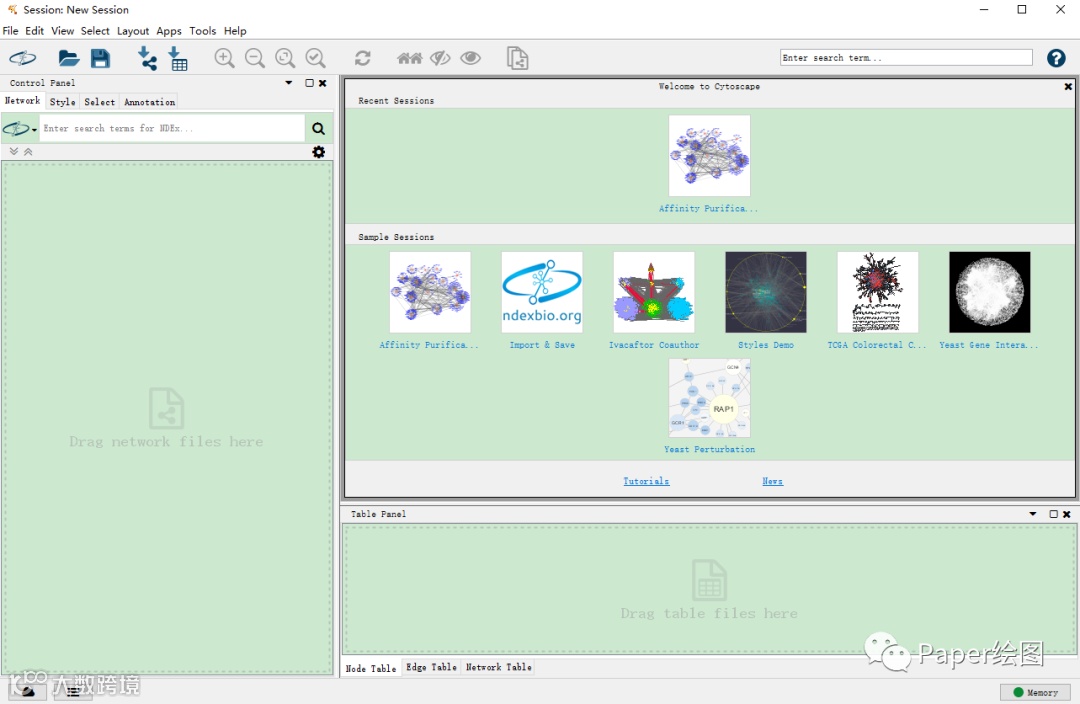Switch to Style tab
This screenshot has width=1080, height=704.
tap(62, 102)
